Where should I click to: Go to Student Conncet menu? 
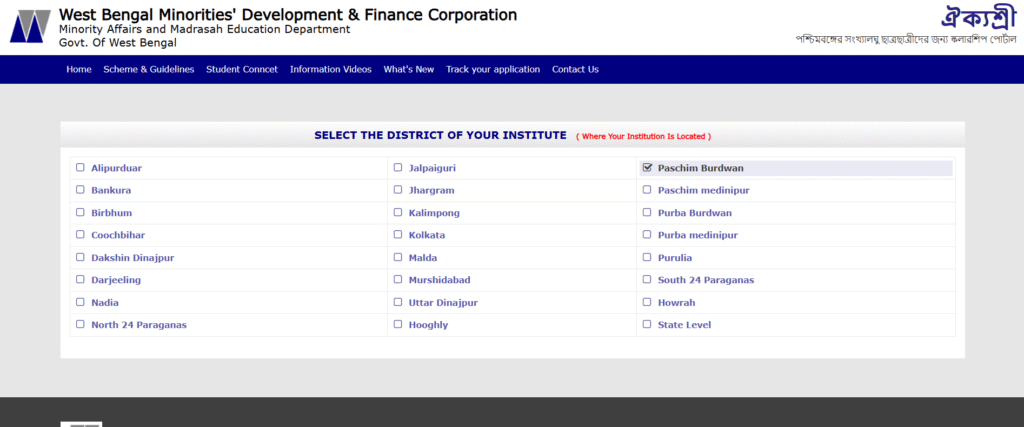(242, 69)
